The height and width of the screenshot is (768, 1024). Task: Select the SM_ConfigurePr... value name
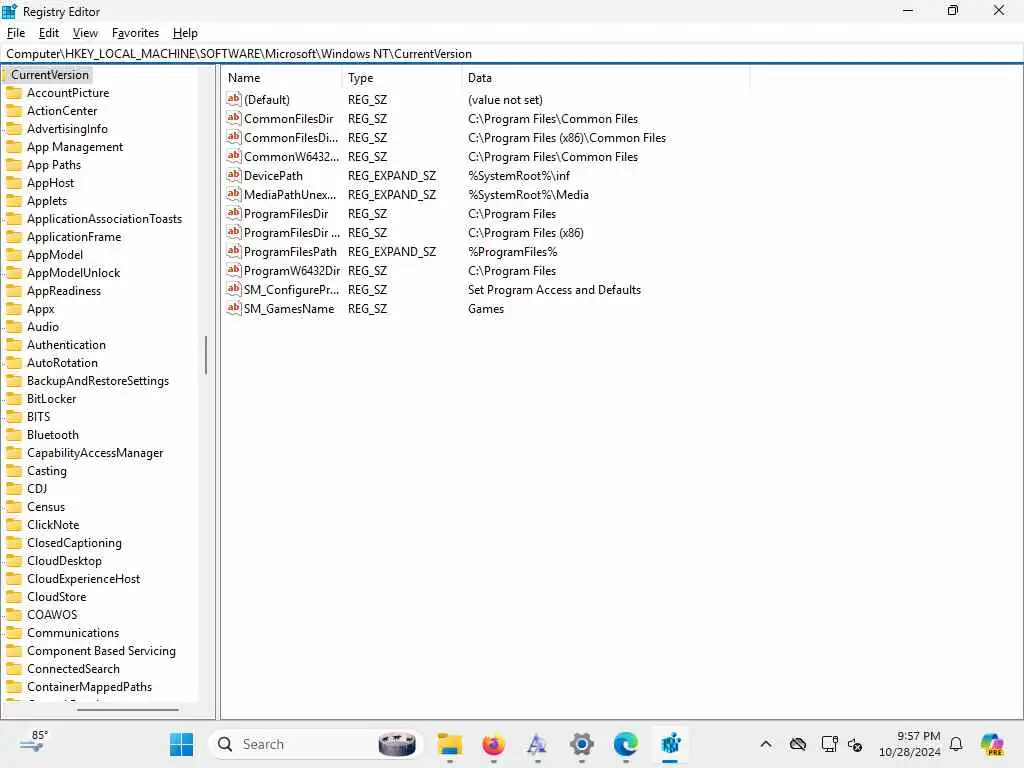pyautogui.click(x=291, y=289)
